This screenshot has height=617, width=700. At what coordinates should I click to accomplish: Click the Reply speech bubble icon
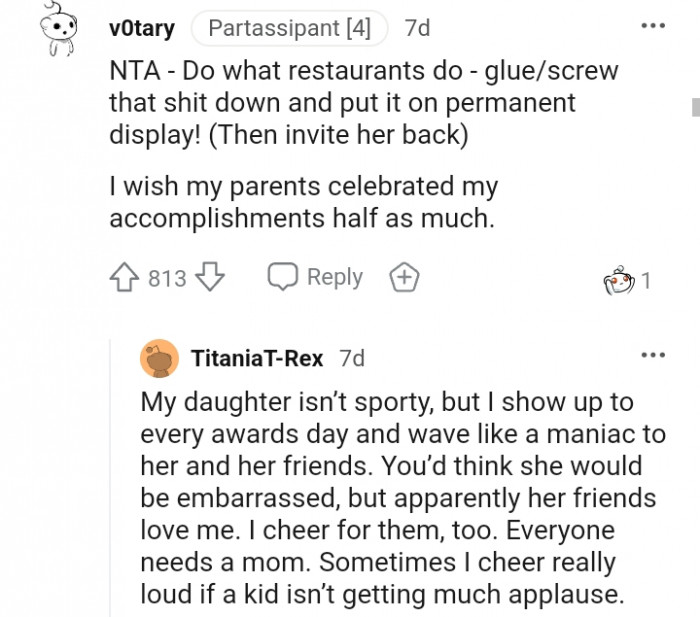[x=283, y=278]
